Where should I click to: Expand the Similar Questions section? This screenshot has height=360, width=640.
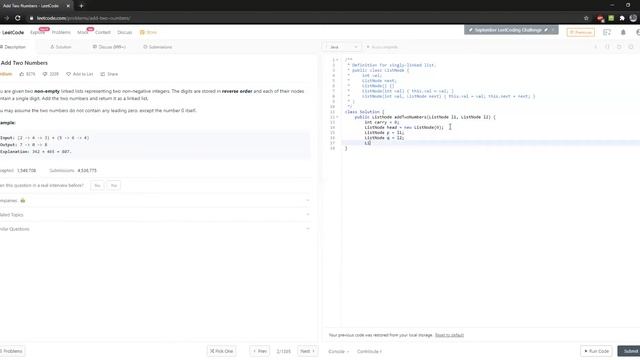click(155, 229)
